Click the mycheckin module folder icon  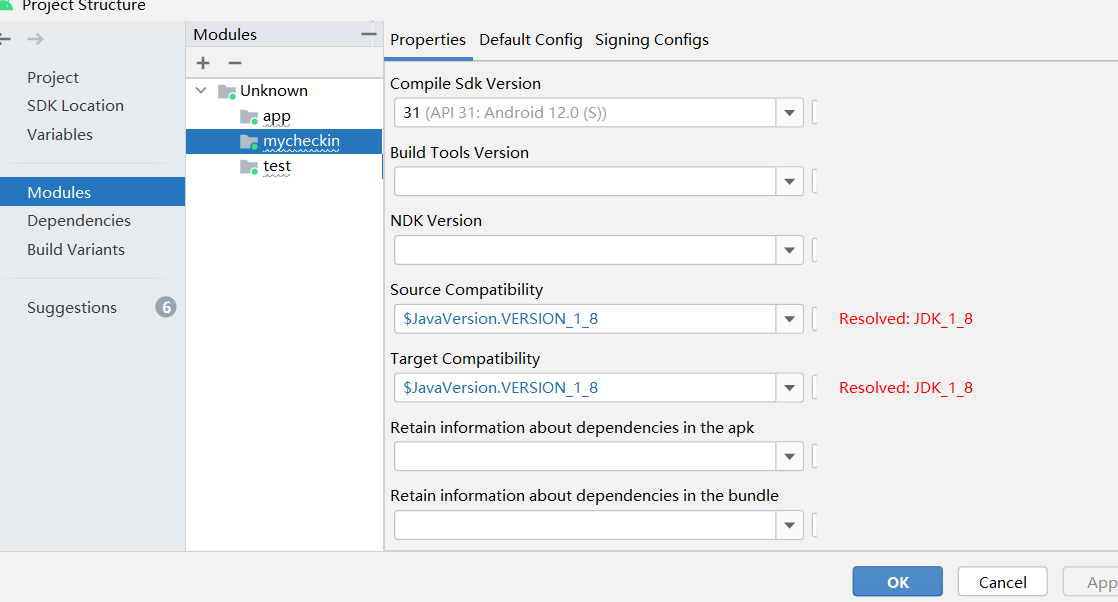(249, 142)
